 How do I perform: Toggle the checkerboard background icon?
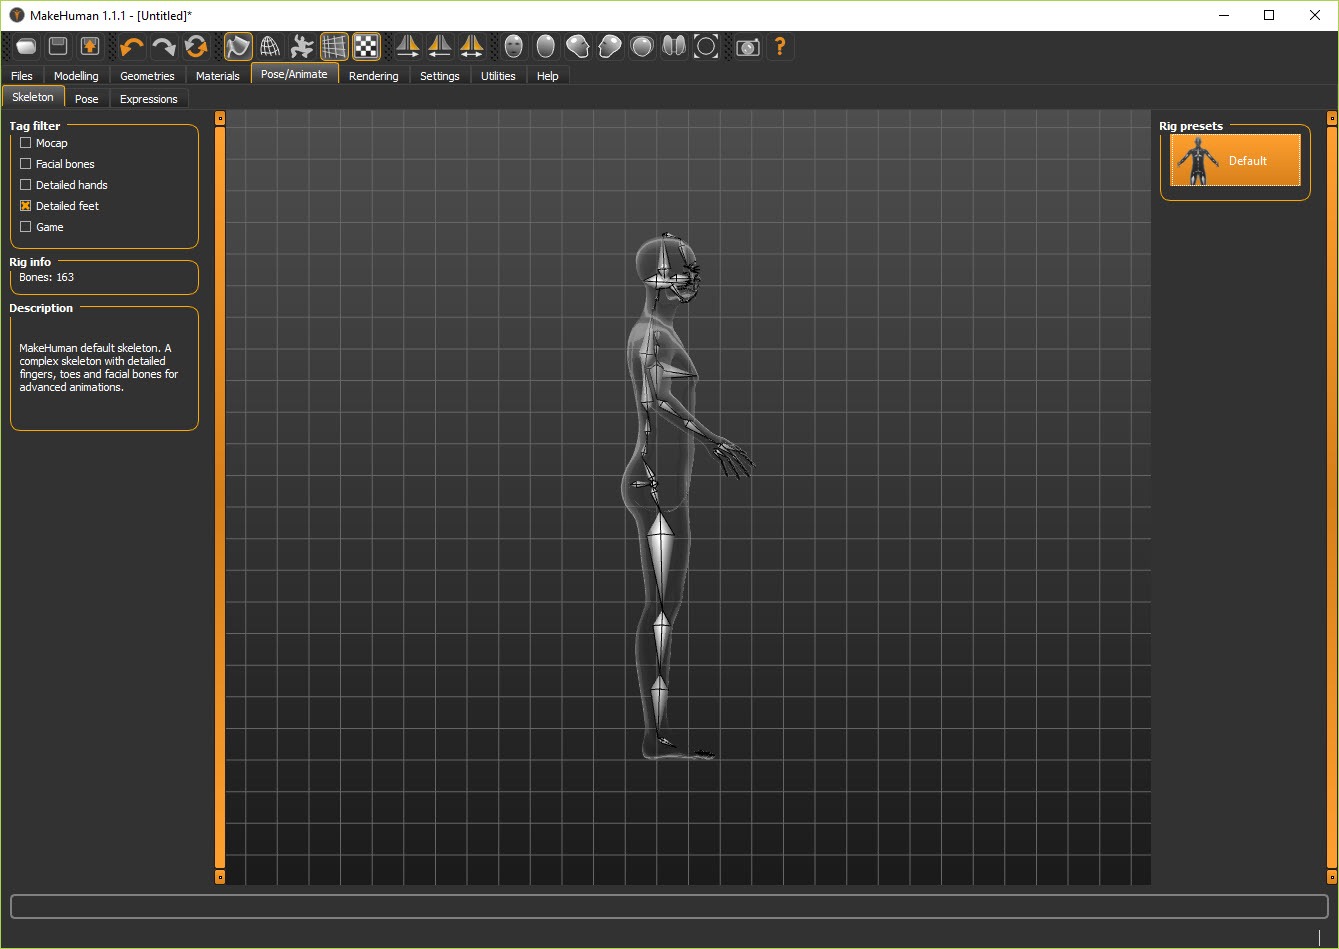[x=367, y=46]
